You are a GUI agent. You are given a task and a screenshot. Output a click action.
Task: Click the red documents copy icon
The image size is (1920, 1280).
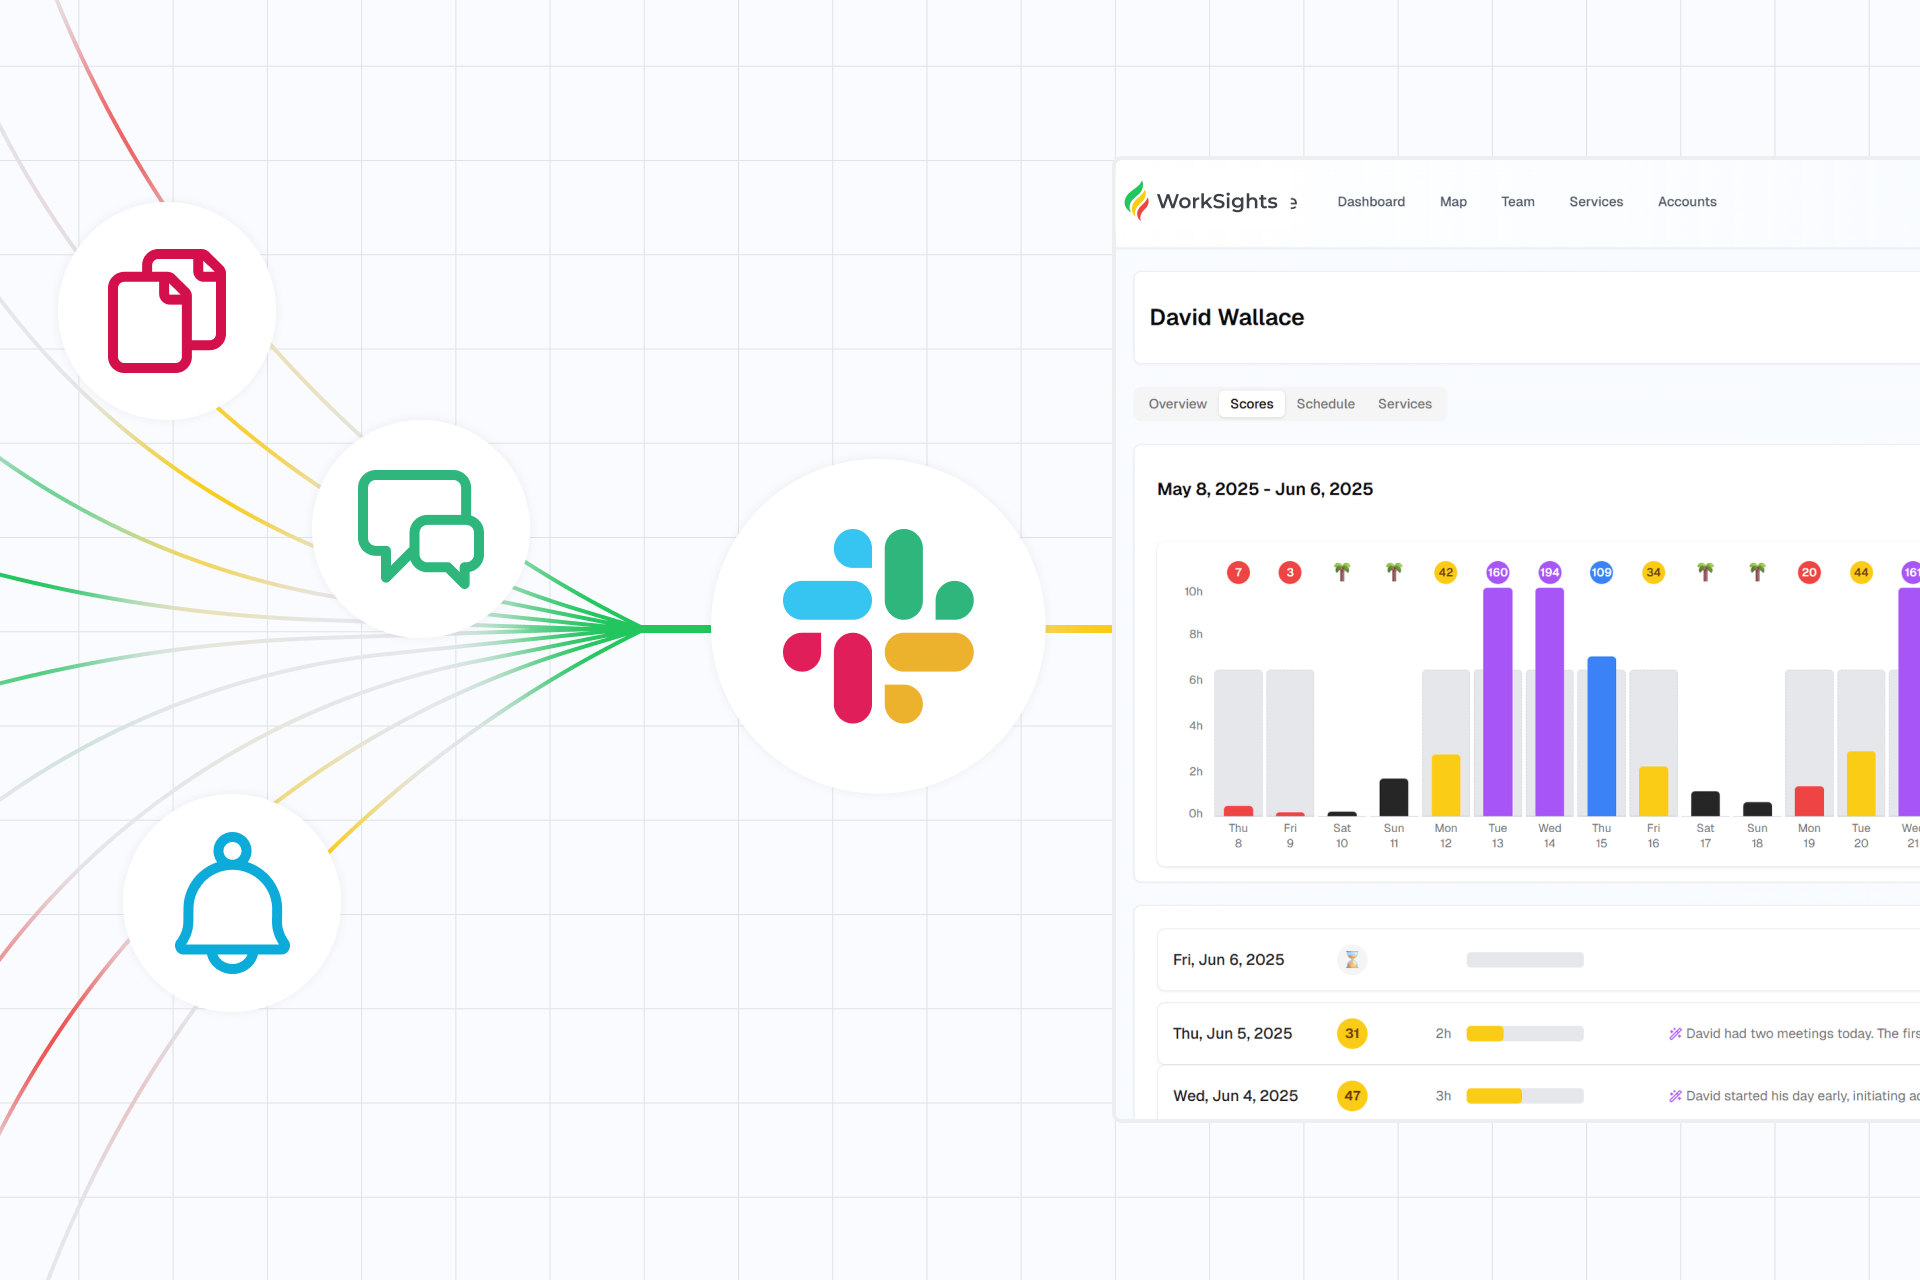point(167,310)
